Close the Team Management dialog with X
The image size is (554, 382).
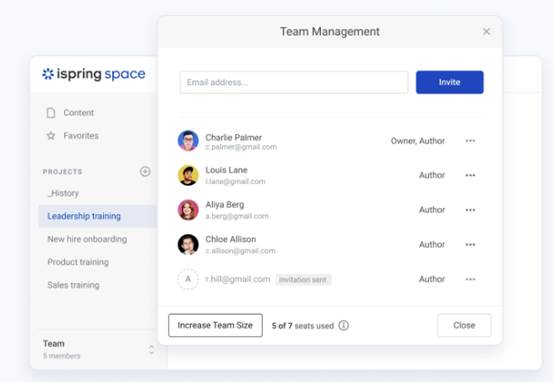tap(486, 31)
